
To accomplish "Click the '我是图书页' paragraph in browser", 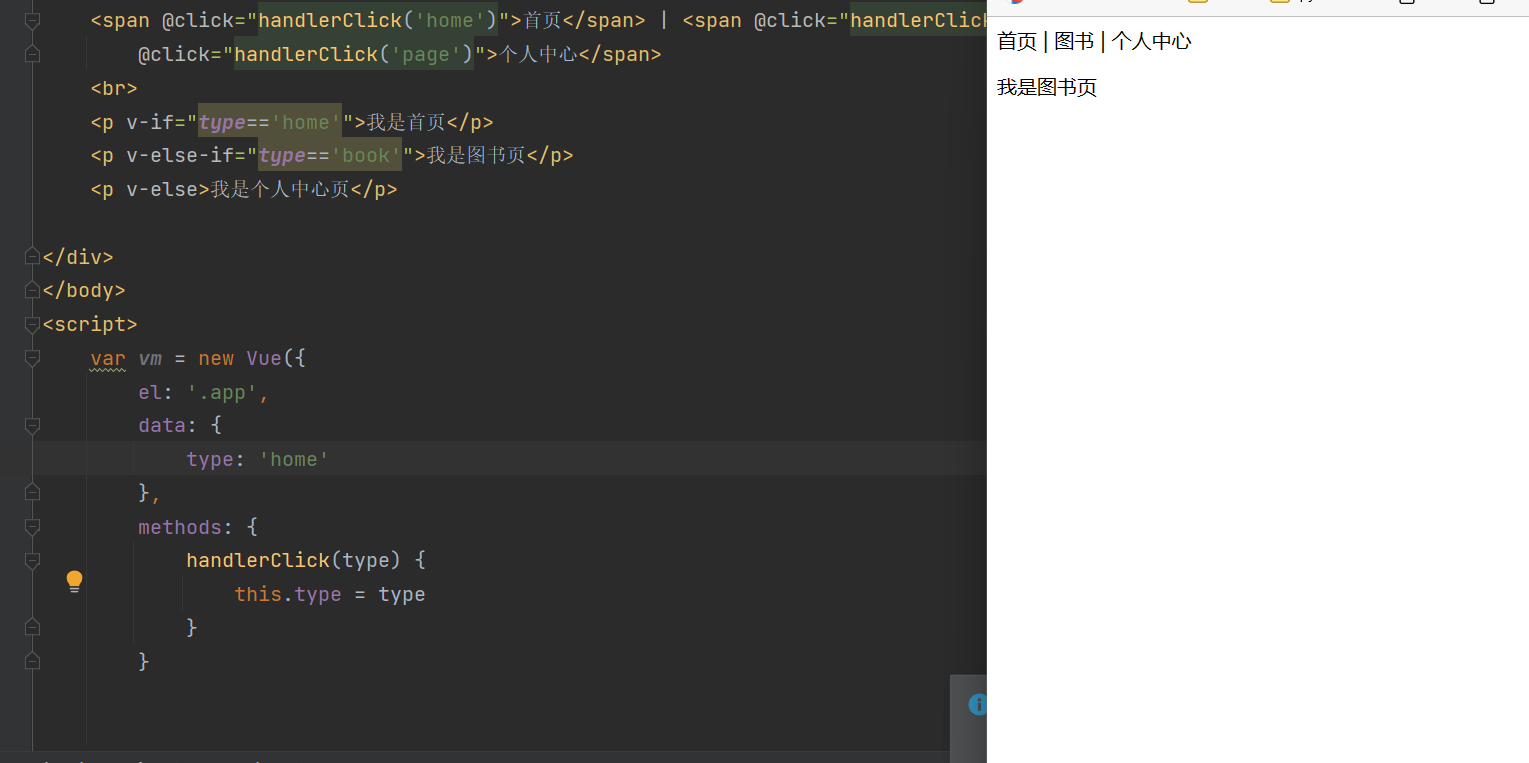I will 1047,87.
